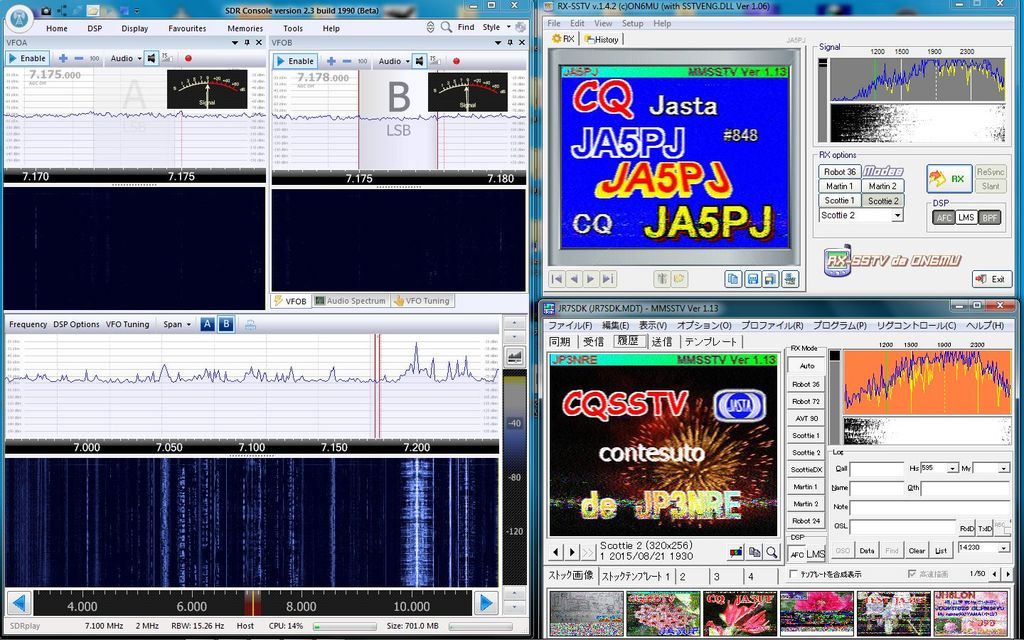Viewport: 1024px width, 640px height.
Task: Click the camera screenshot icon in SDR Console title bar
Action: [x=46, y=10]
